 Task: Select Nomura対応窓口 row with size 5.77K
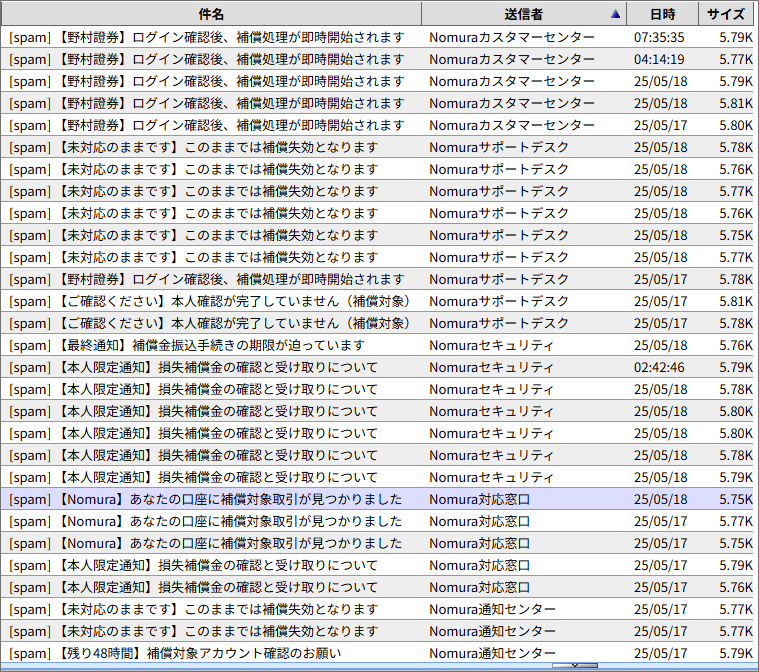click(x=377, y=521)
